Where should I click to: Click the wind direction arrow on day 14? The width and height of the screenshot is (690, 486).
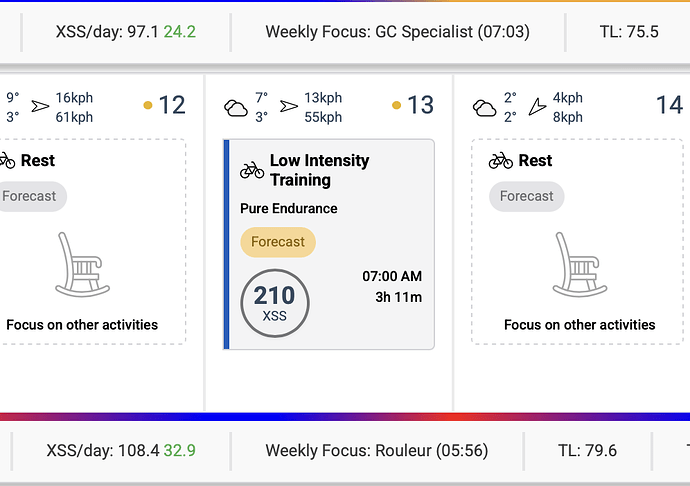537,107
